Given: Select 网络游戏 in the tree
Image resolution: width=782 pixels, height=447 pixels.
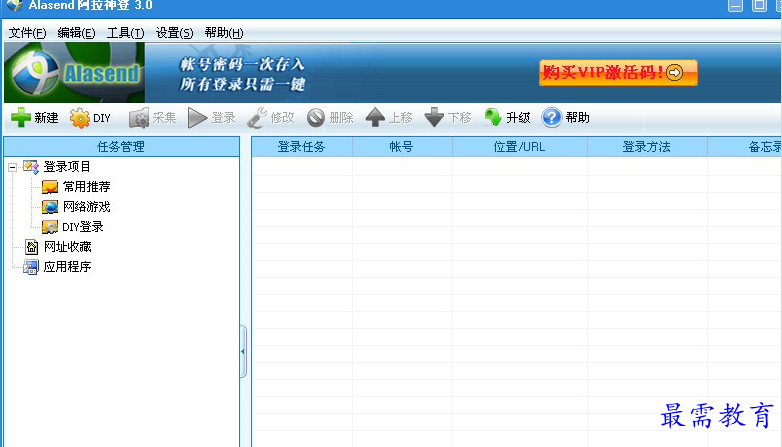Looking at the screenshot, I should pos(87,207).
